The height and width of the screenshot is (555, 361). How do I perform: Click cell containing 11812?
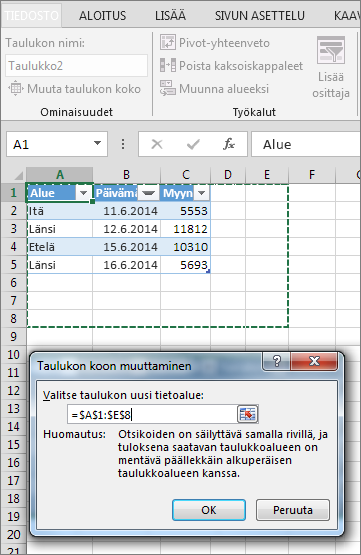(x=185, y=229)
